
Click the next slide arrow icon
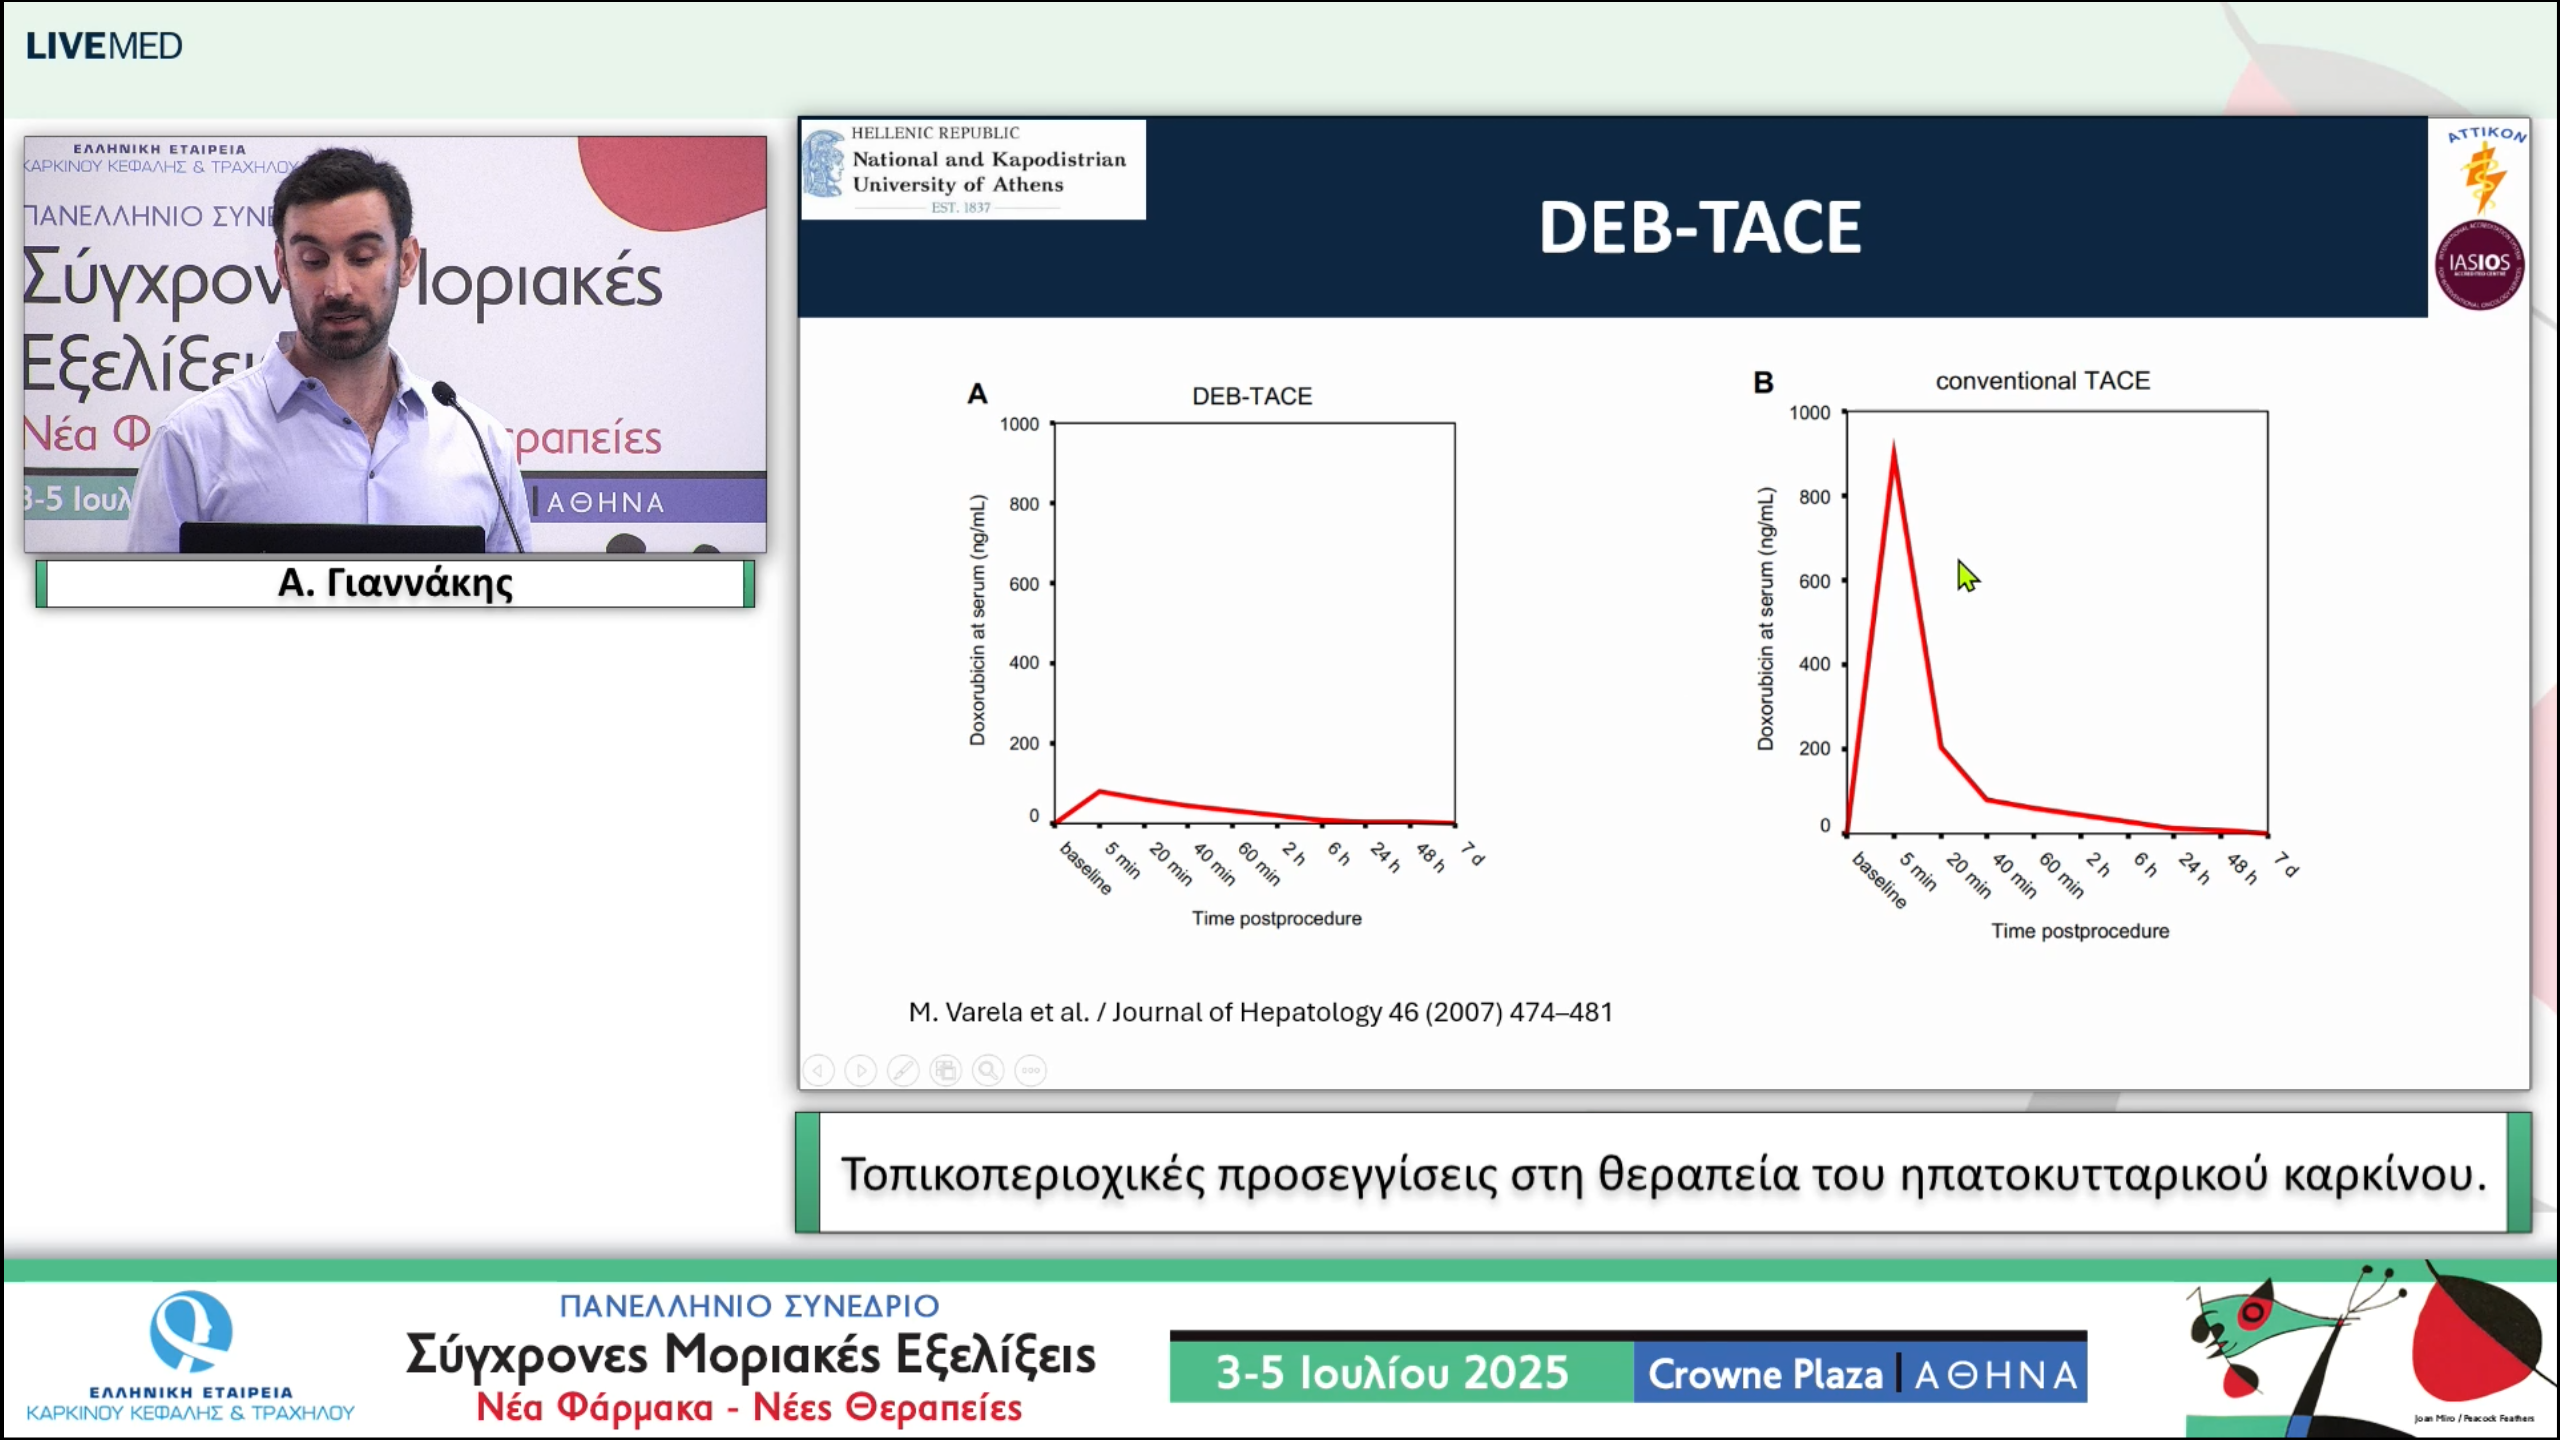(860, 1071)
